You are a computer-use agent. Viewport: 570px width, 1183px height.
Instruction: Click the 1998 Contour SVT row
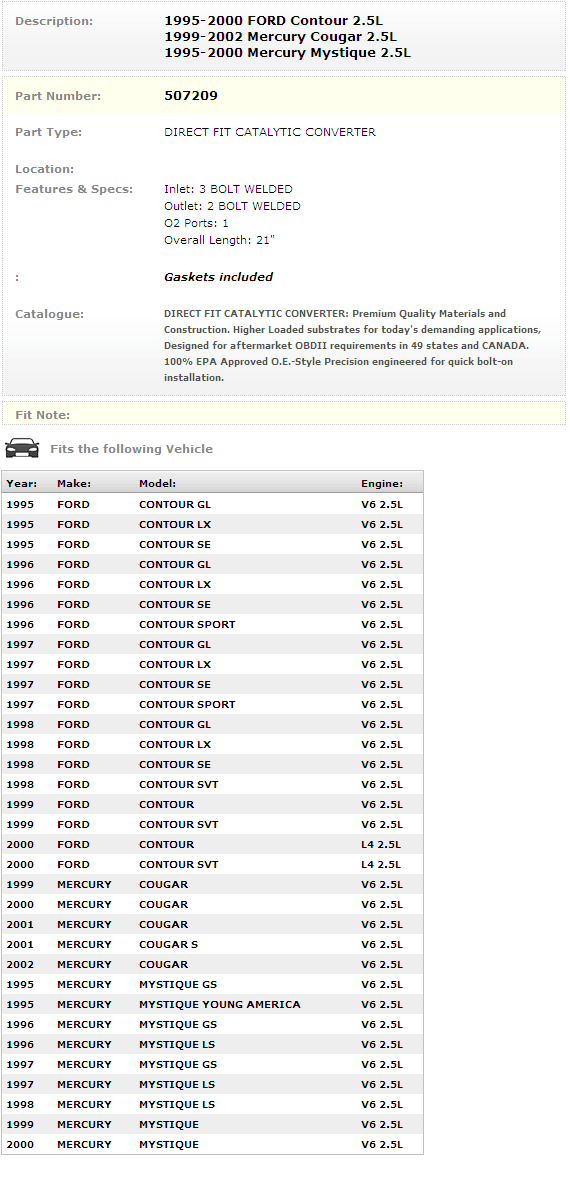[x=213, y=784]
